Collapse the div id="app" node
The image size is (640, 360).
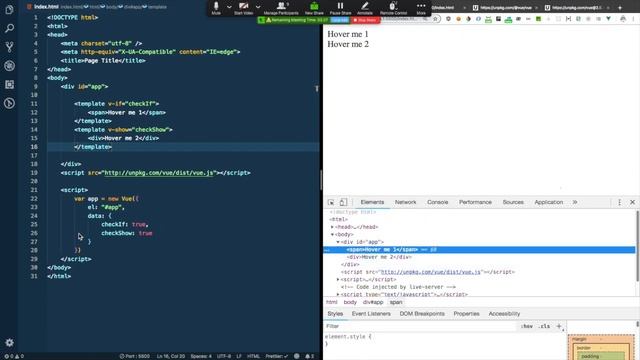point(338,242)
